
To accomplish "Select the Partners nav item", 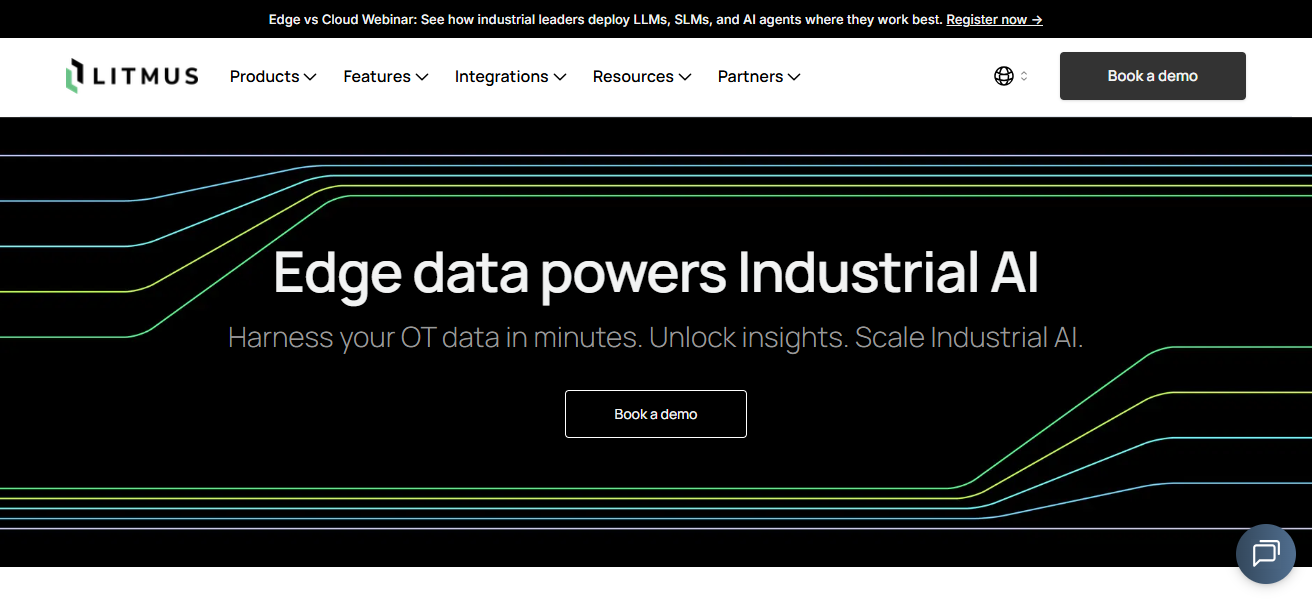I will pyautogui.click(x=750, y=76).
